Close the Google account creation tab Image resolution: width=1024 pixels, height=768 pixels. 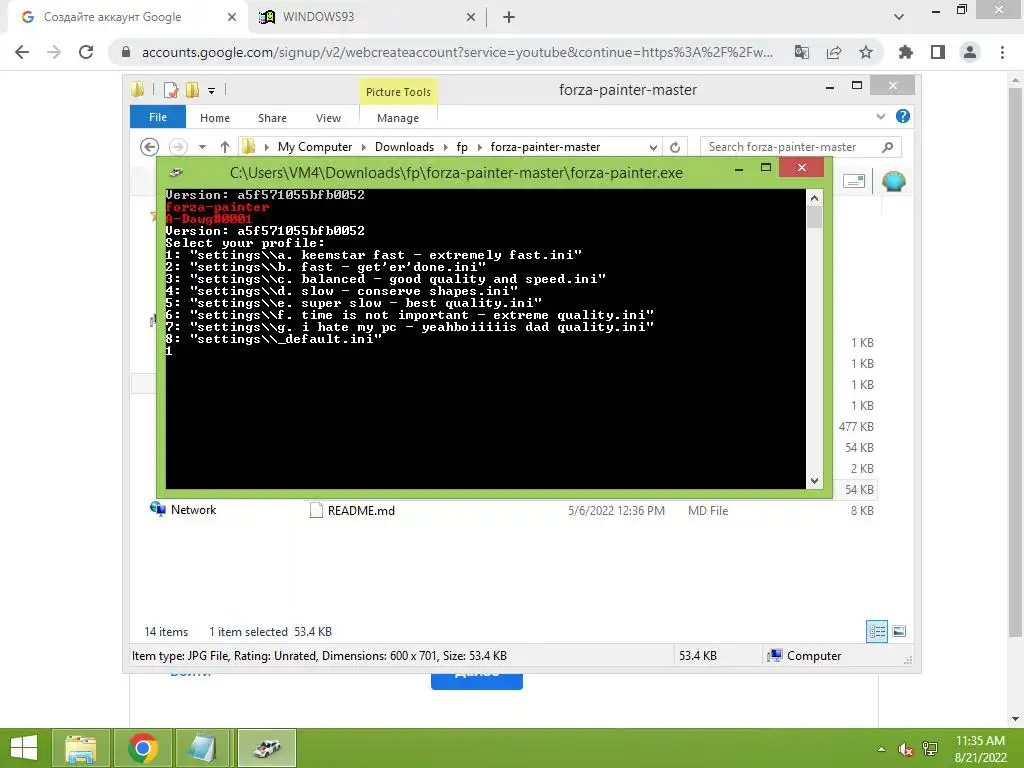(x=232, y=17)
